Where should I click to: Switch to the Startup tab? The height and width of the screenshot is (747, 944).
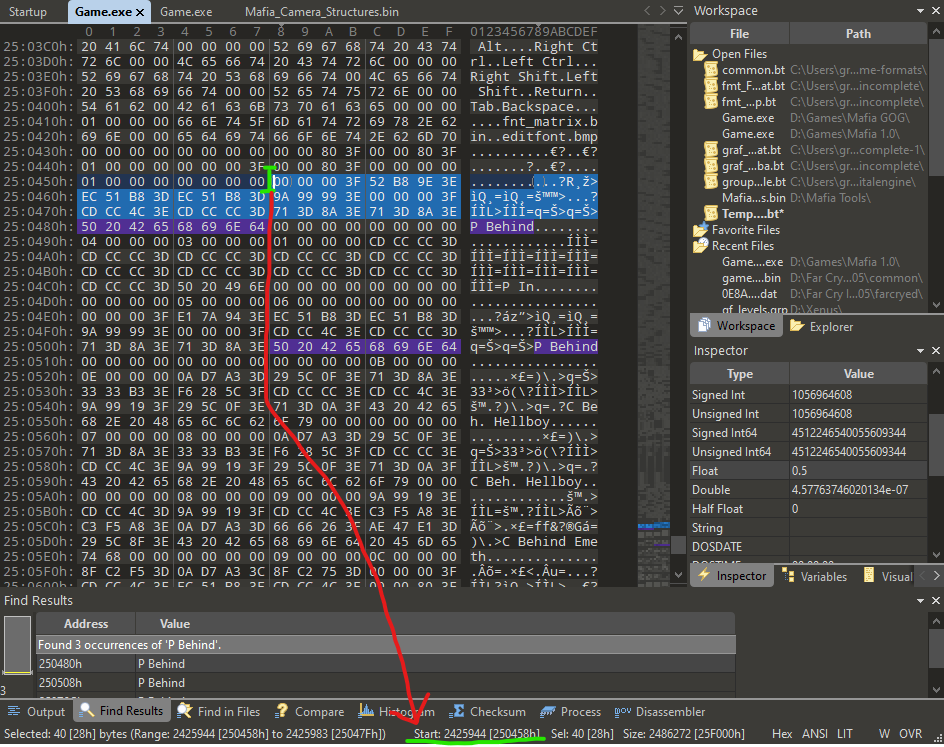[x=28, y=12]
